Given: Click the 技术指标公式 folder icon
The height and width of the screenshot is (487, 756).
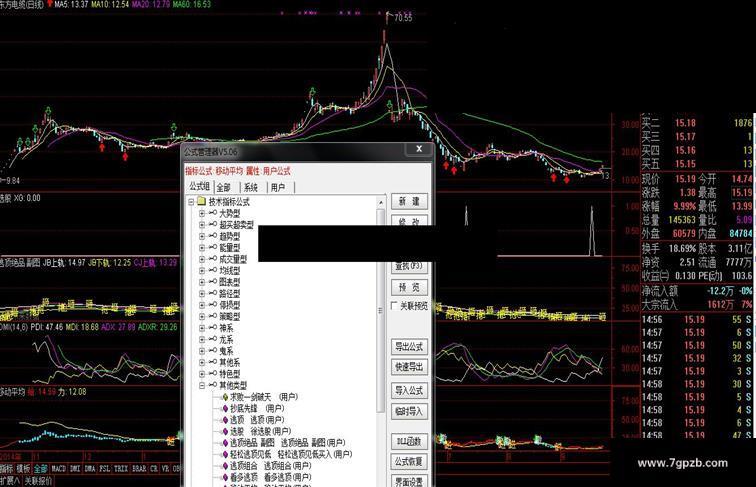Looking at the screenshot, I should pos(202,201).
